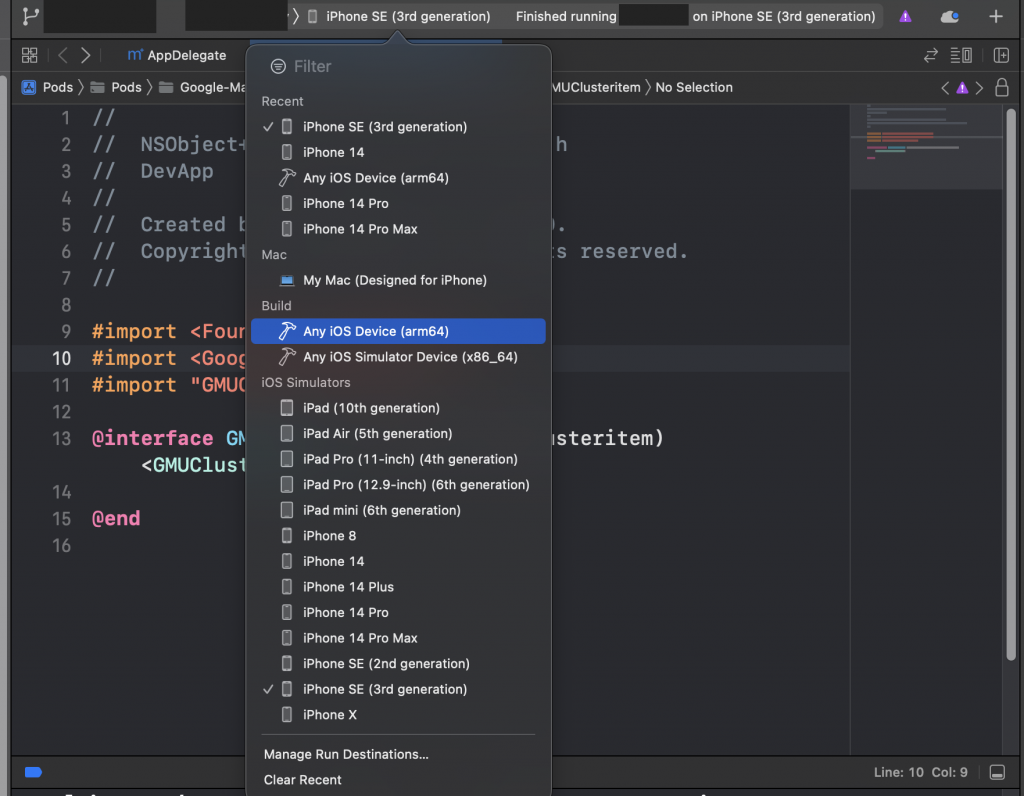Click the Filter field in the destination popup
This screenshot has width=1024, height=796.
(400, 66)
